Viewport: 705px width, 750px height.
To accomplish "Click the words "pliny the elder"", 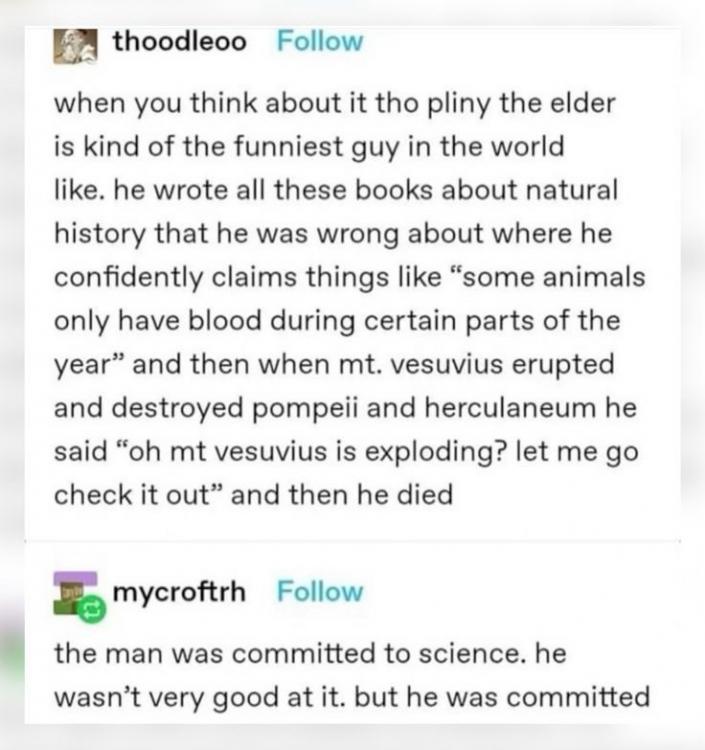I will tap(520, 104).
